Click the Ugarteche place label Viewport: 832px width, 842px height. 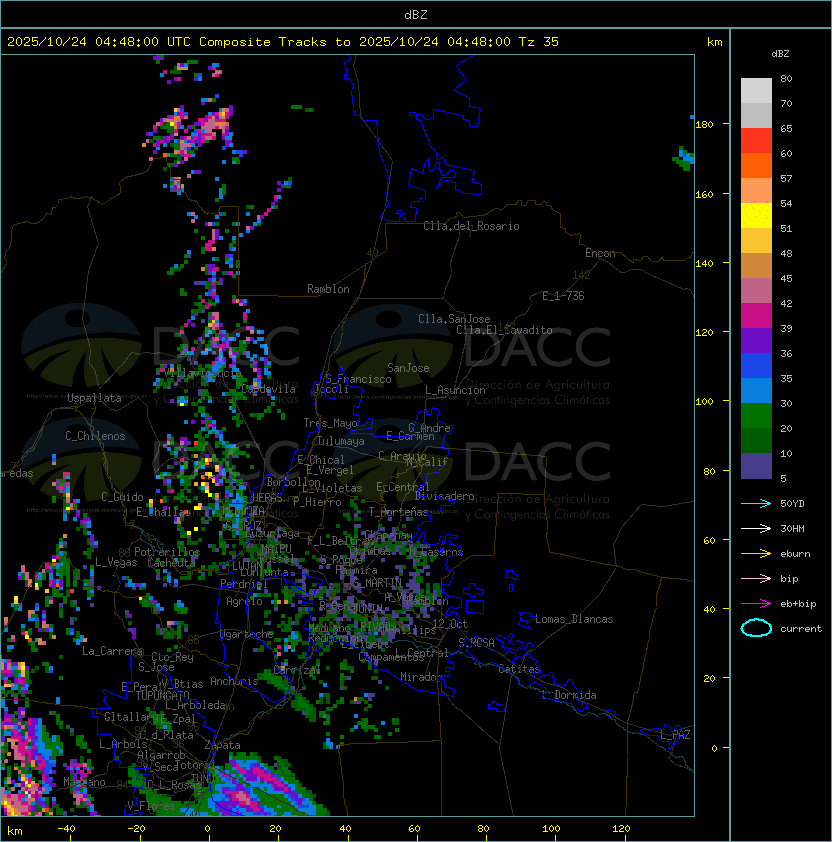[247, 634]
